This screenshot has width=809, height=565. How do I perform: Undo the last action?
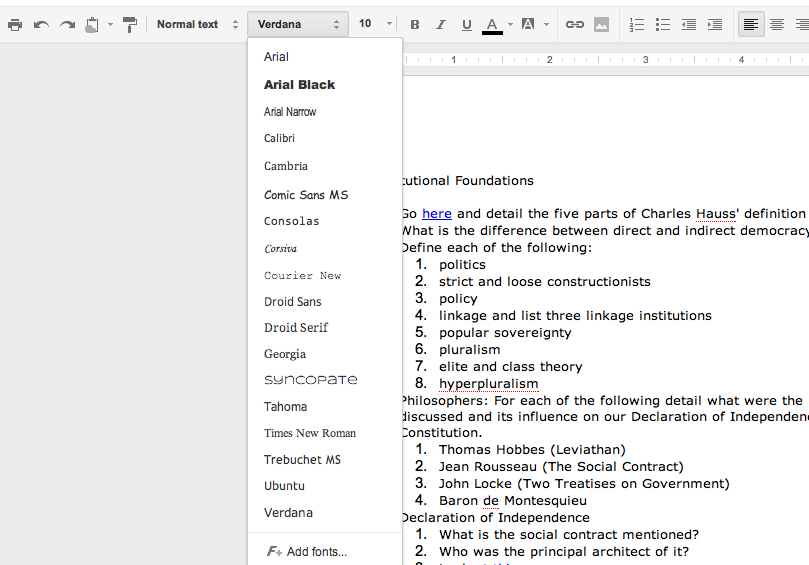pos(41,24)
